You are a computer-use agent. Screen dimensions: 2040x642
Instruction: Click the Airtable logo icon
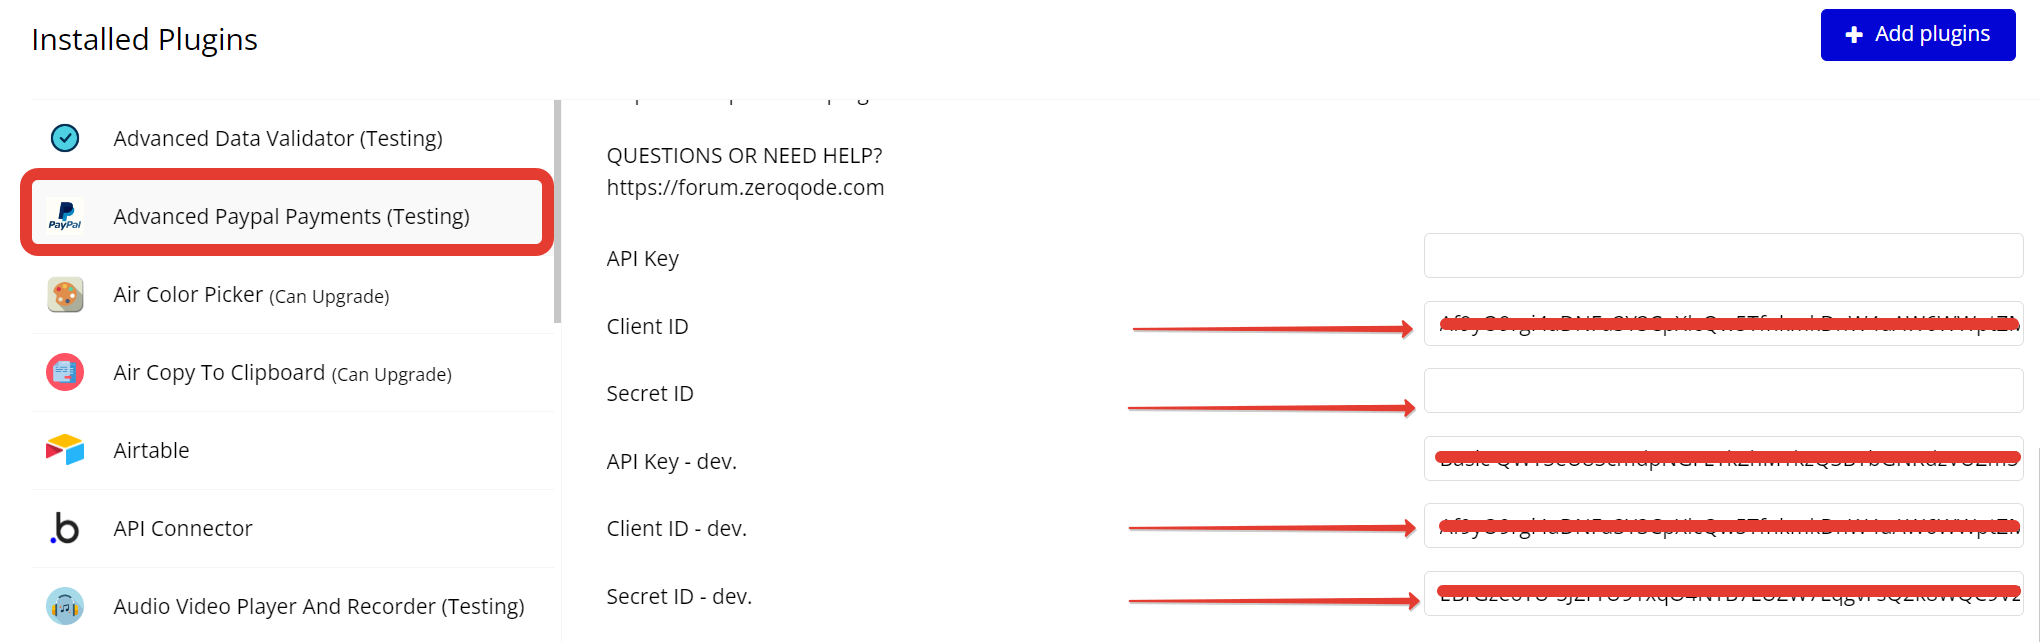tap(65, 450)
